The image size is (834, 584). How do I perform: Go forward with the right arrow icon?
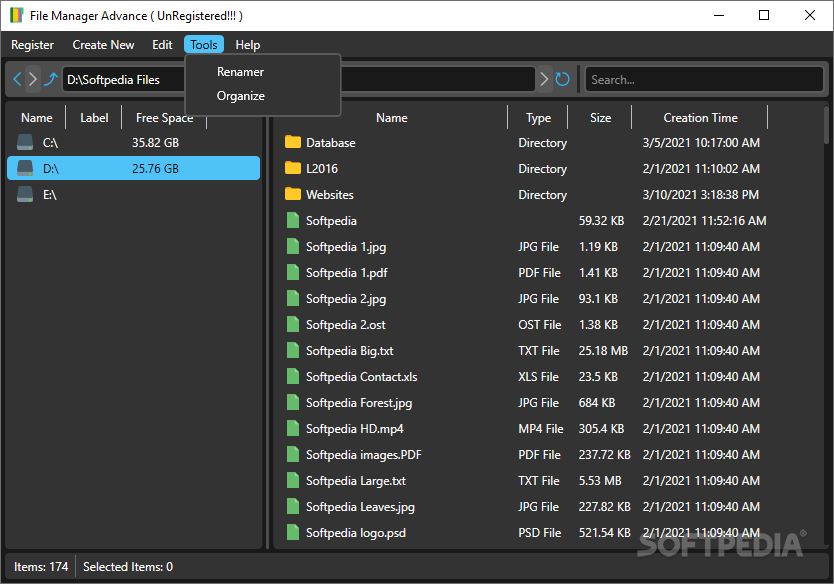tap(33, 79)
